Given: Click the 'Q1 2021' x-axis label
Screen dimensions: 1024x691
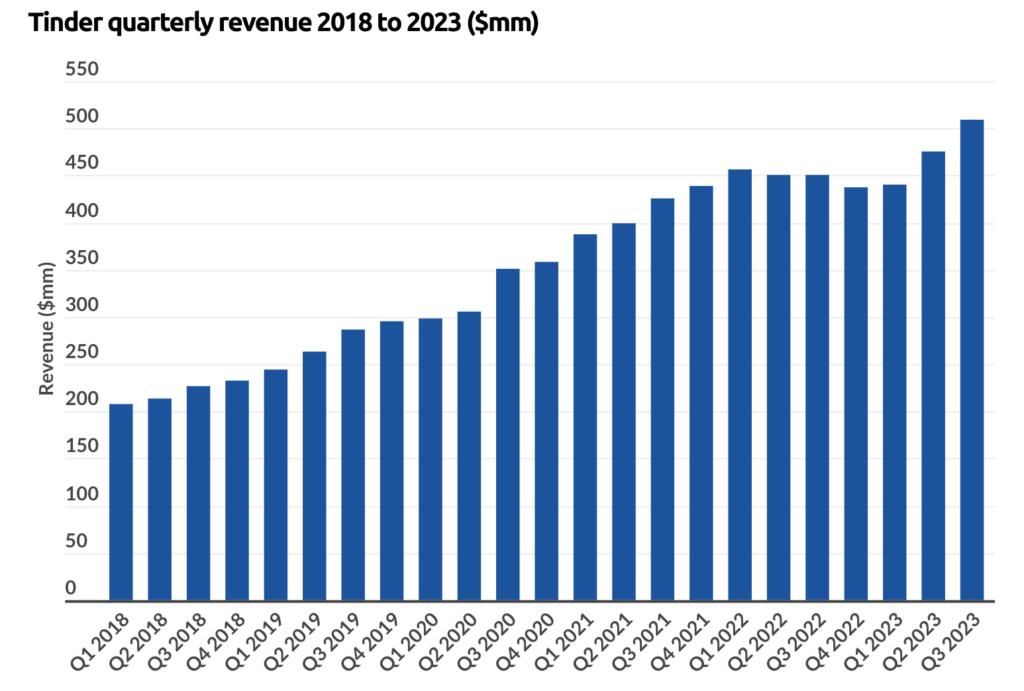Looking at the screenshot, I should pyautogui.click(x=564, y=642).
